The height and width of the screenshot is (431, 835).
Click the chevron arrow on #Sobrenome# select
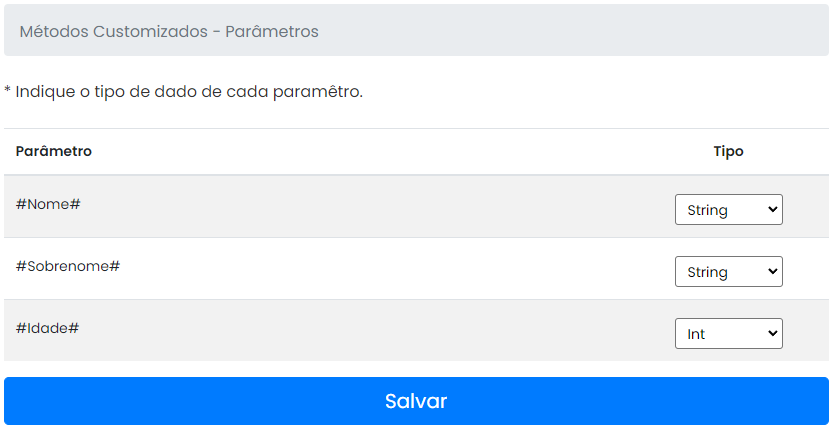770,272
